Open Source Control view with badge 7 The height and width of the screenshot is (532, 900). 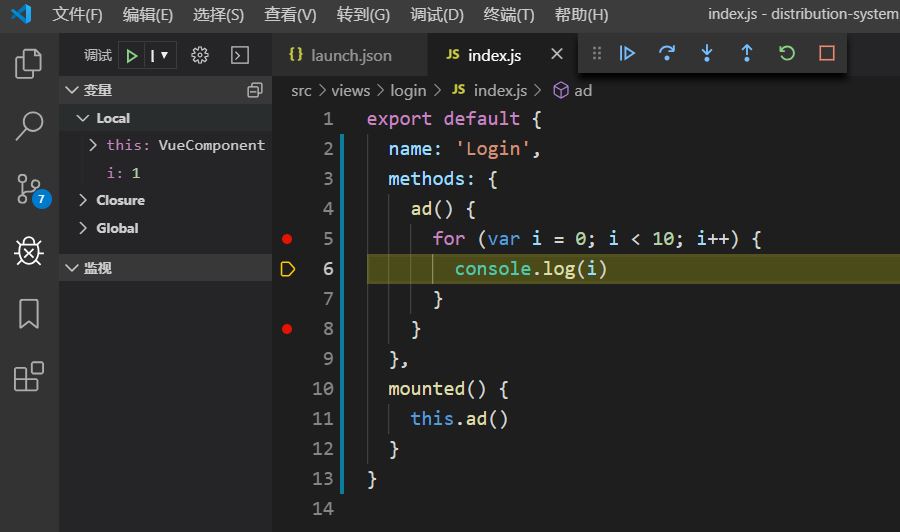(x=32, y=190)
